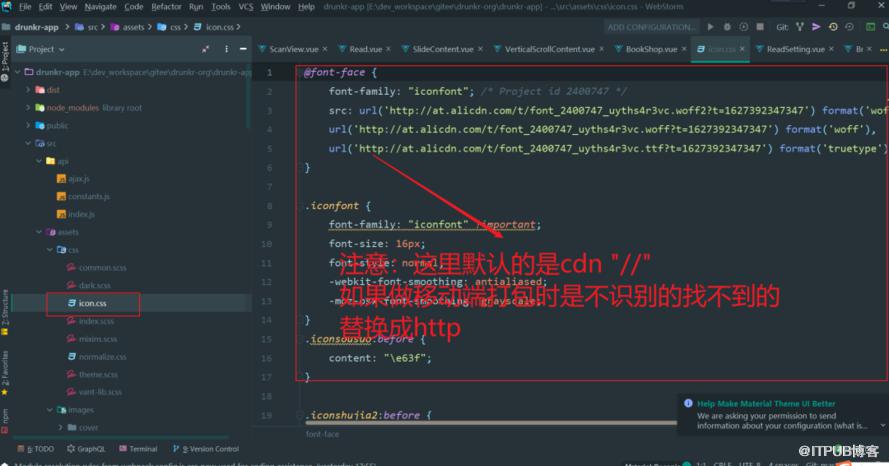Open Git show history clock icon
Viewport: 889px width, 466px height.
833,27
